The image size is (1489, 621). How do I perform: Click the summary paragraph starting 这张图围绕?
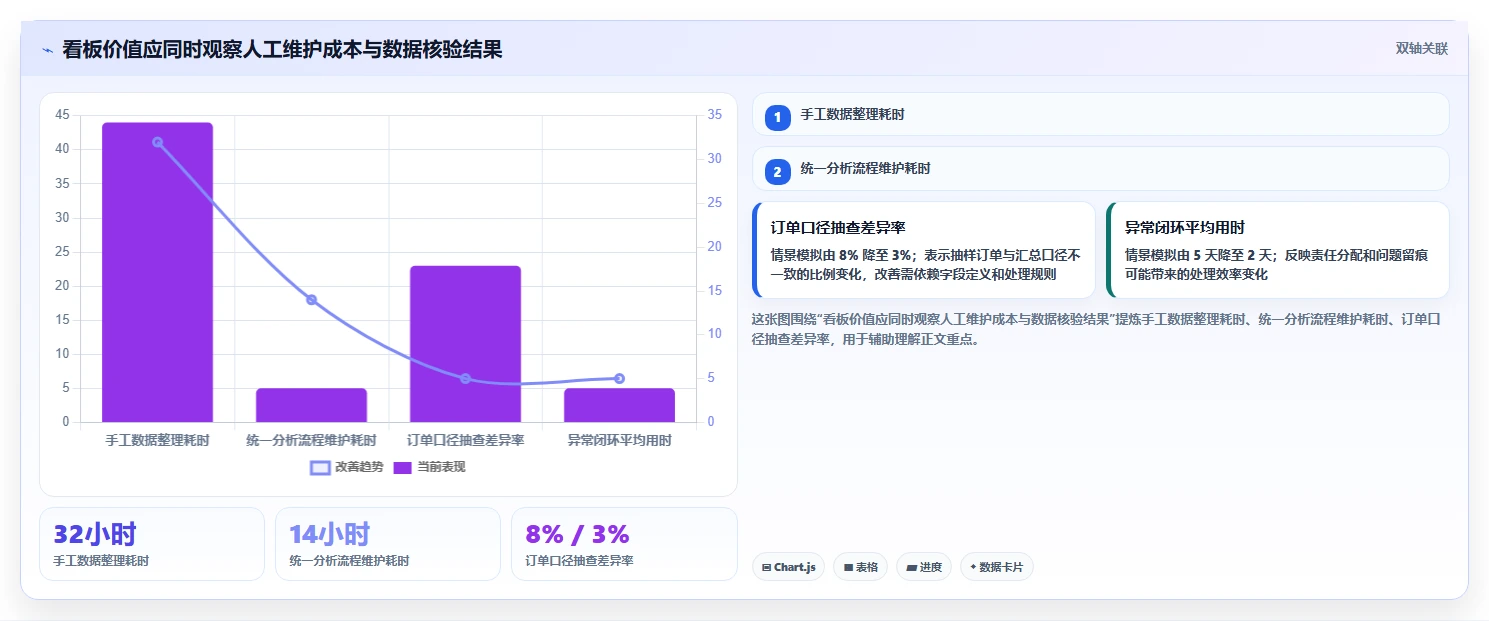pos(1098,328)
